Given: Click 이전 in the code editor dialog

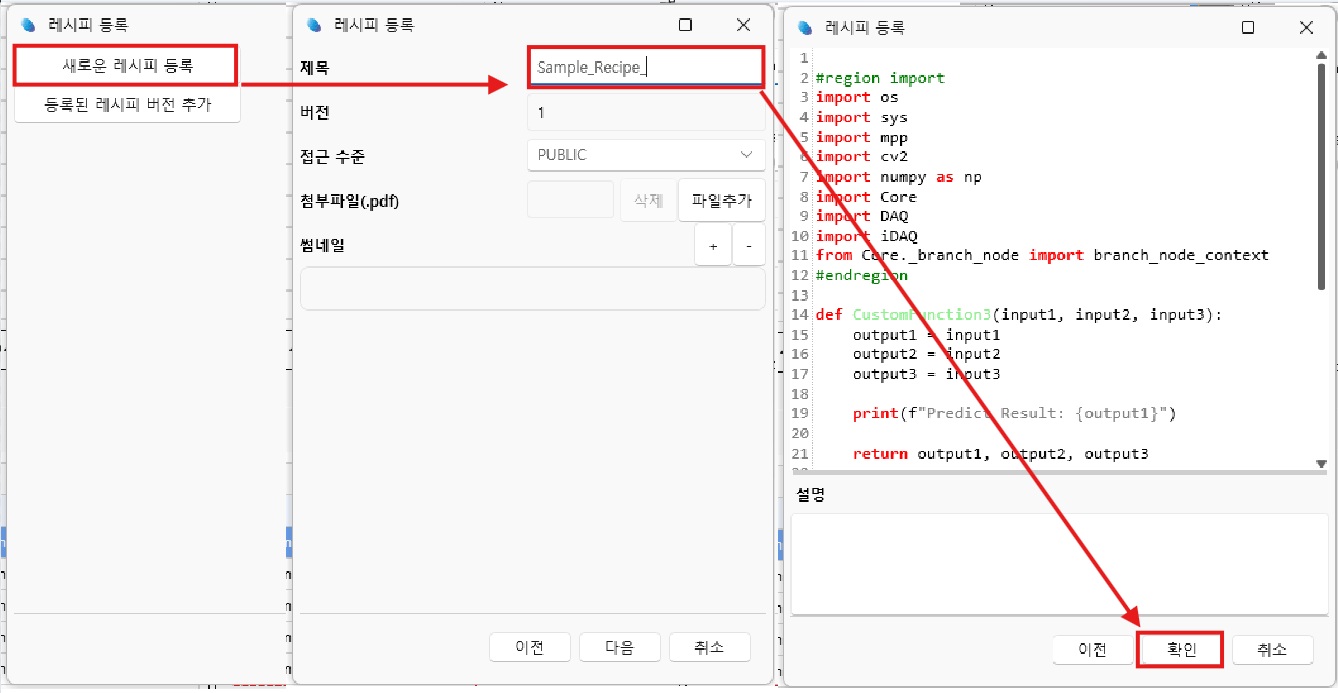Looking at the screenshot, I should 1092,650.
